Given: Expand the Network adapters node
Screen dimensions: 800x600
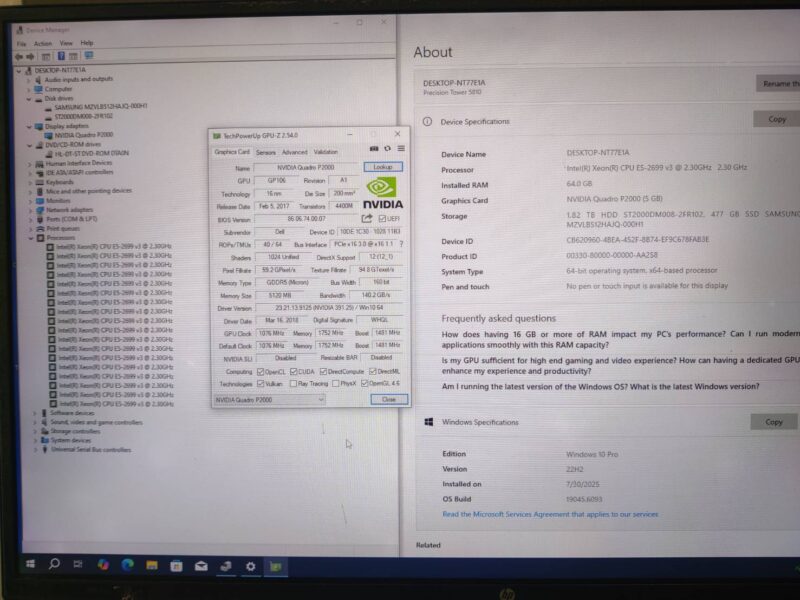Looking at the screenshot, I should (x=31, y=210).
